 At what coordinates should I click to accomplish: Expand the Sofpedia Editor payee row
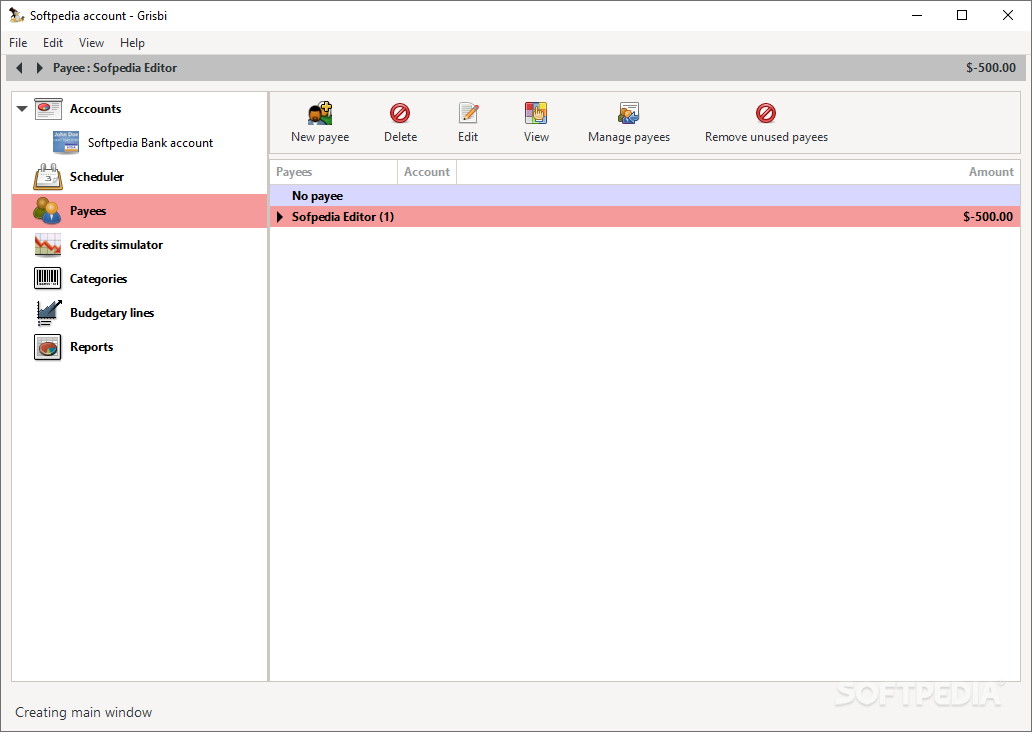click(280, 217)
